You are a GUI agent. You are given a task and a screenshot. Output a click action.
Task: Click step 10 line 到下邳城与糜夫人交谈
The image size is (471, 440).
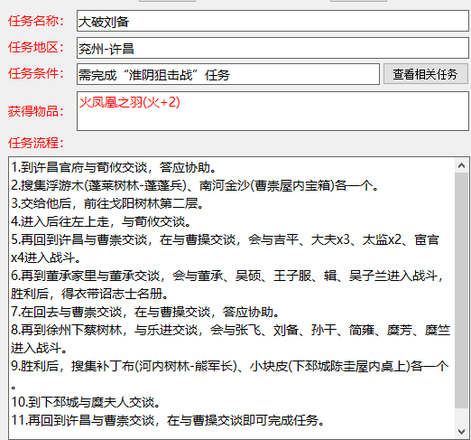point(86,402)
